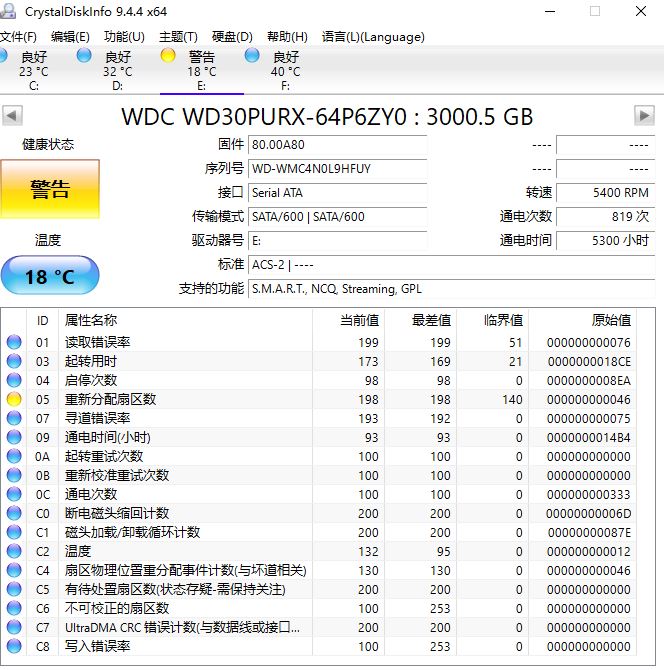Click threshold value 140 in row 05
This screenshot has width=664, height=670.
tap(512, 400)
